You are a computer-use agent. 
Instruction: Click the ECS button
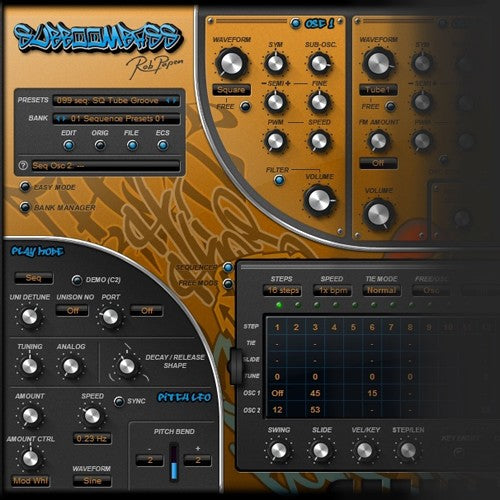163,145
